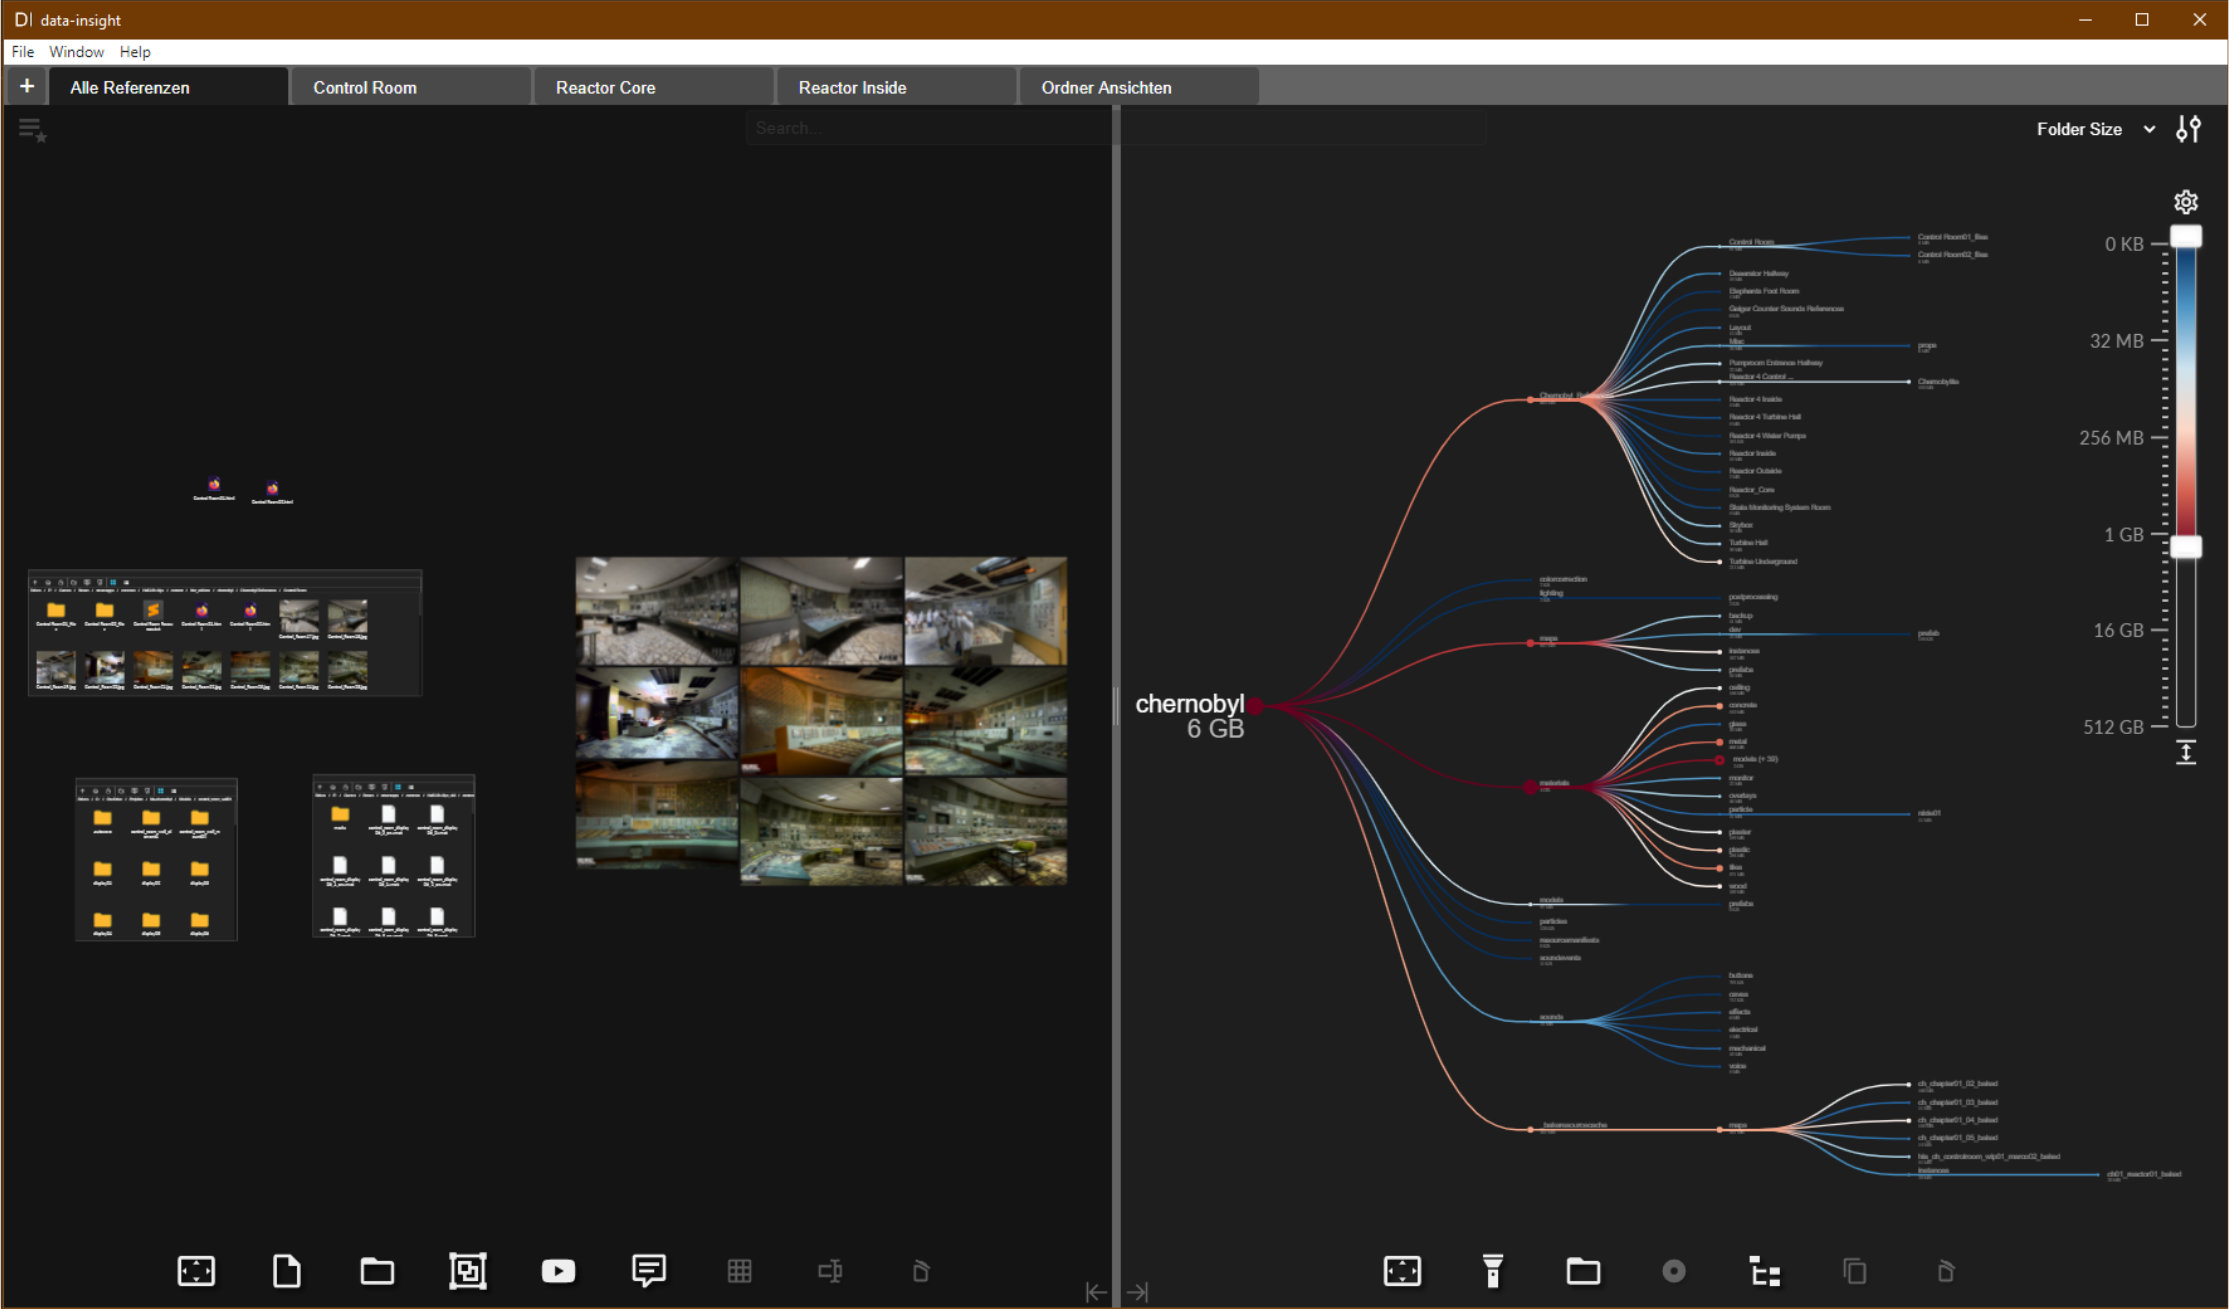Toggle the range fit icon below size scale
2229x1309 pixels.
tap(2185, 753)
